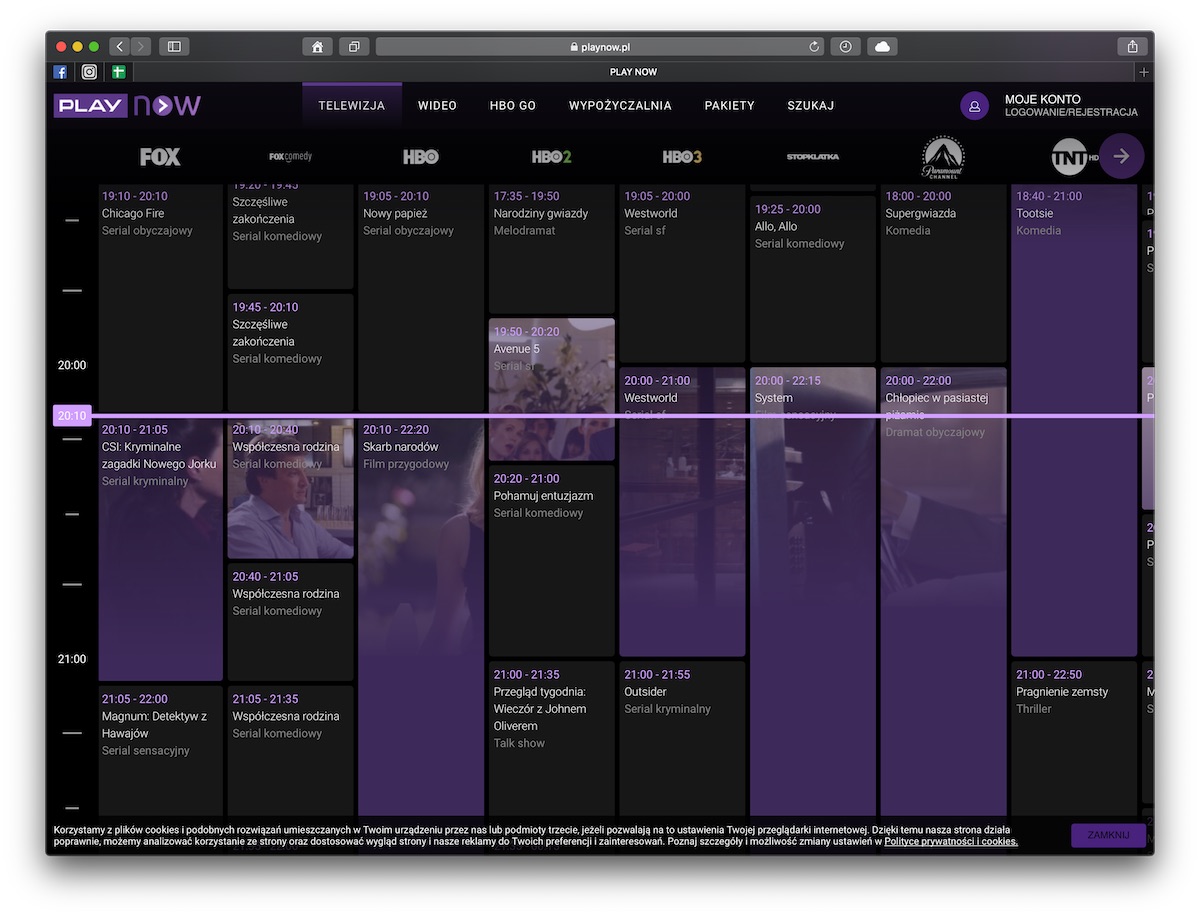Open a new tab with plus button
Image resolution: width=1200 pixels, height=916 pixels.
pyautogui.click(x=1144, y=72)
